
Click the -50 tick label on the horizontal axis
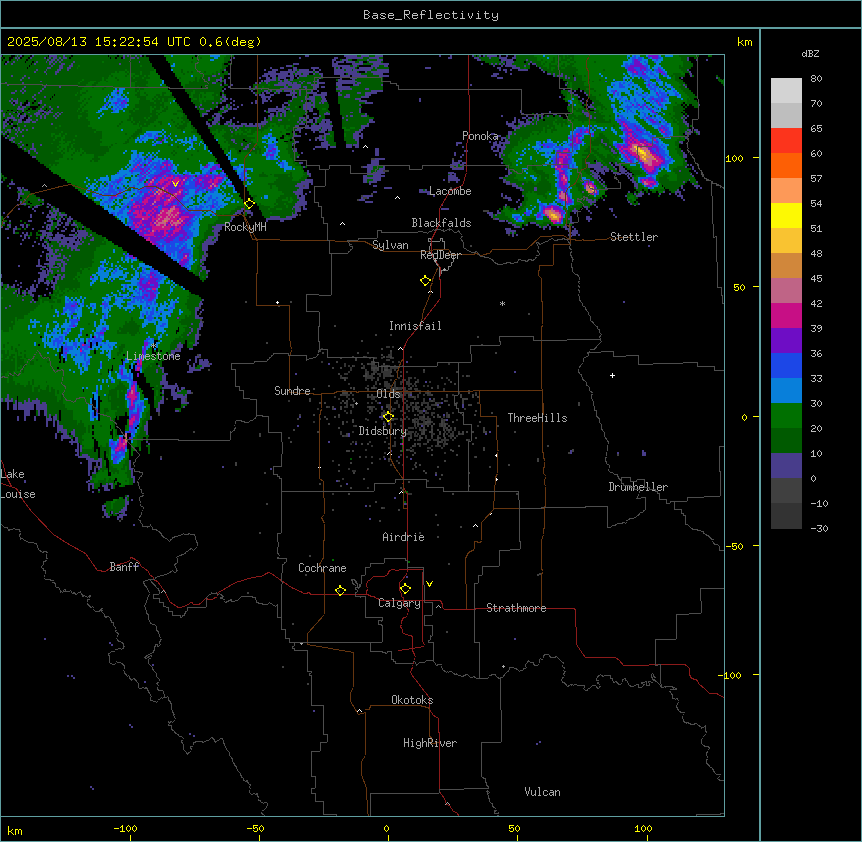point(255,828)
